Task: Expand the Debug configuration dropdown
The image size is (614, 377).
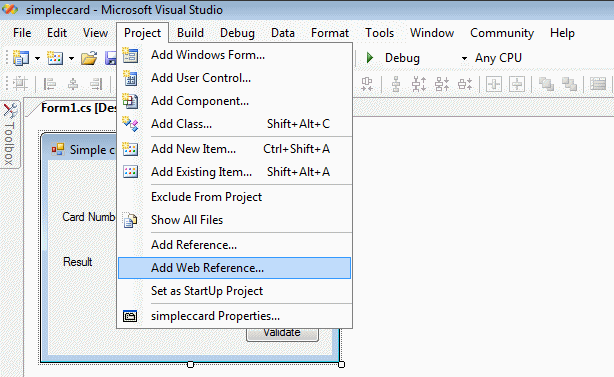Action: (464, 58)
